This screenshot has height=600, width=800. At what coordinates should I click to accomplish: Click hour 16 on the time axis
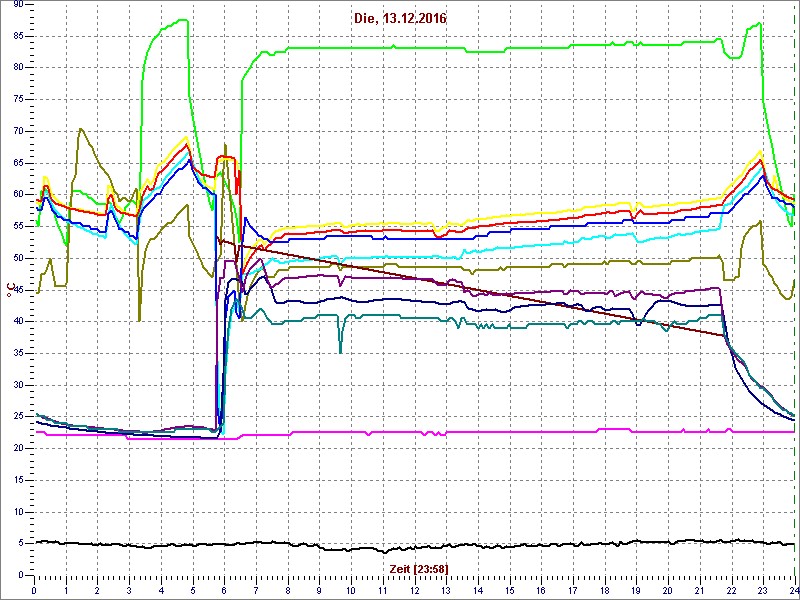[x=541, y=588]
